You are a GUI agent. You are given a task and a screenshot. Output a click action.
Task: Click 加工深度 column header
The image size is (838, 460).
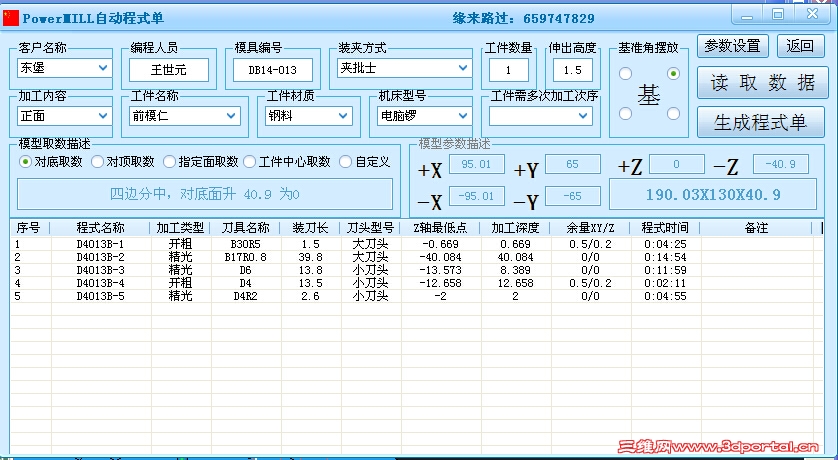click(515, 228)
